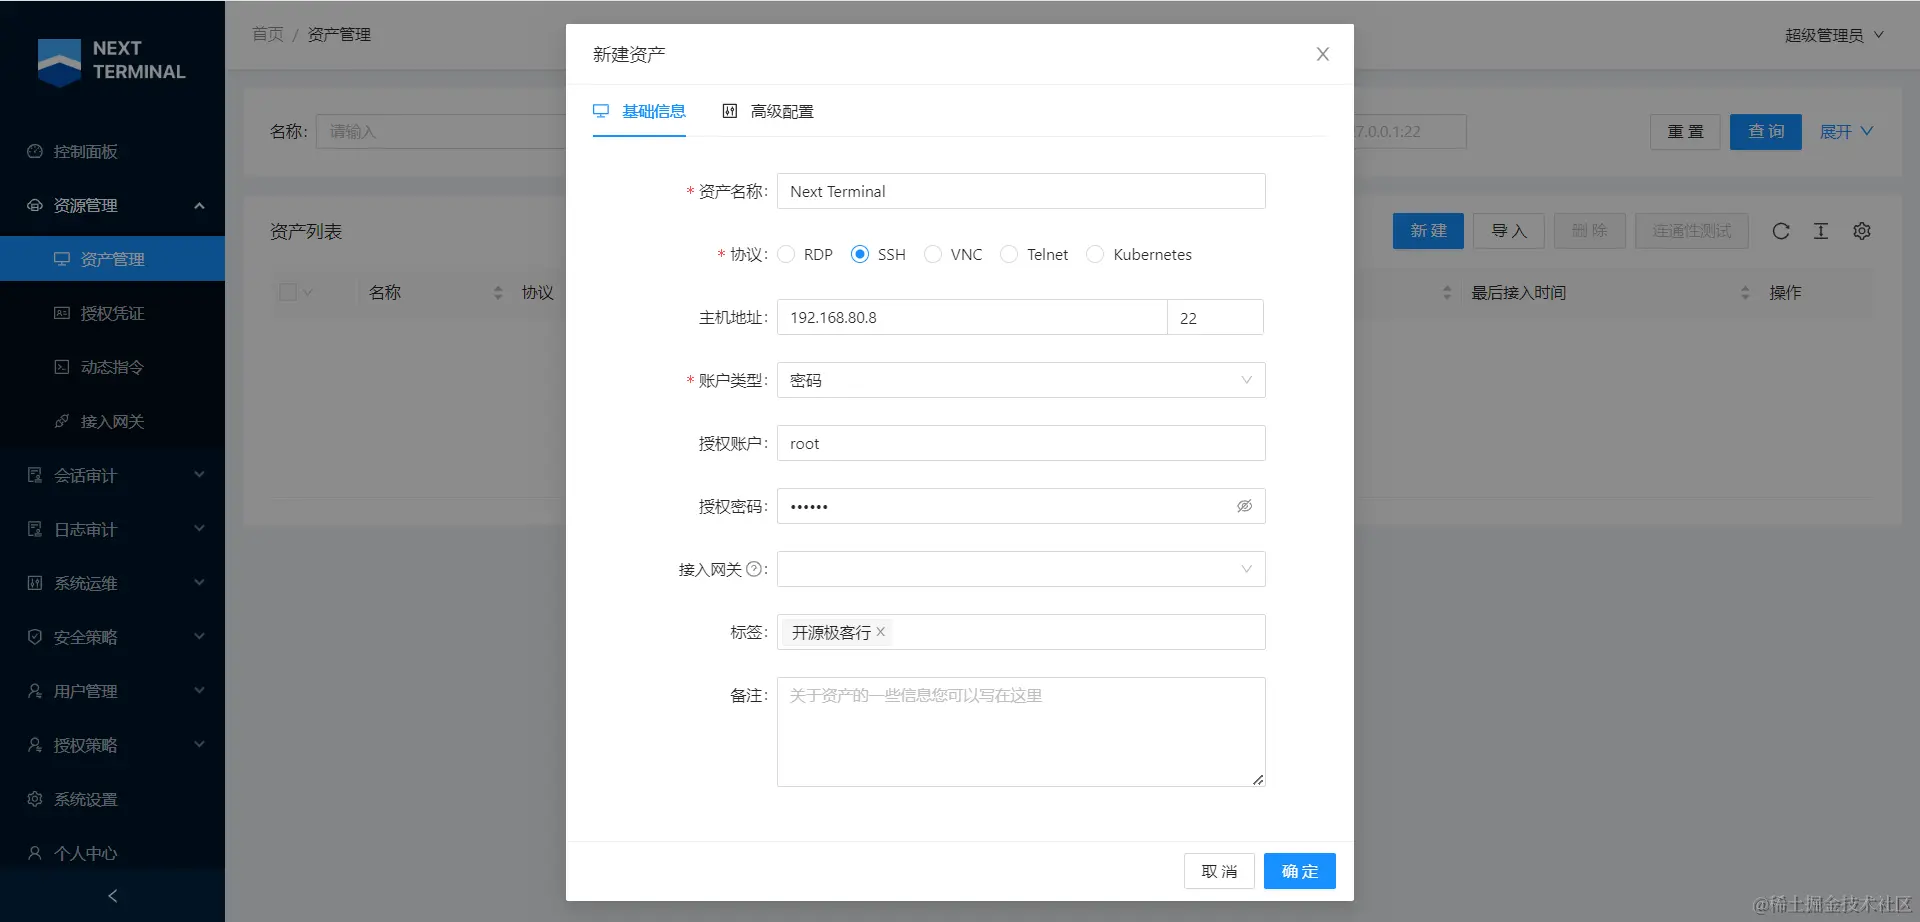This screenshot has width=1920, height=922.
Task: Select the VNC protocol radio button
Action: (933, 254)
